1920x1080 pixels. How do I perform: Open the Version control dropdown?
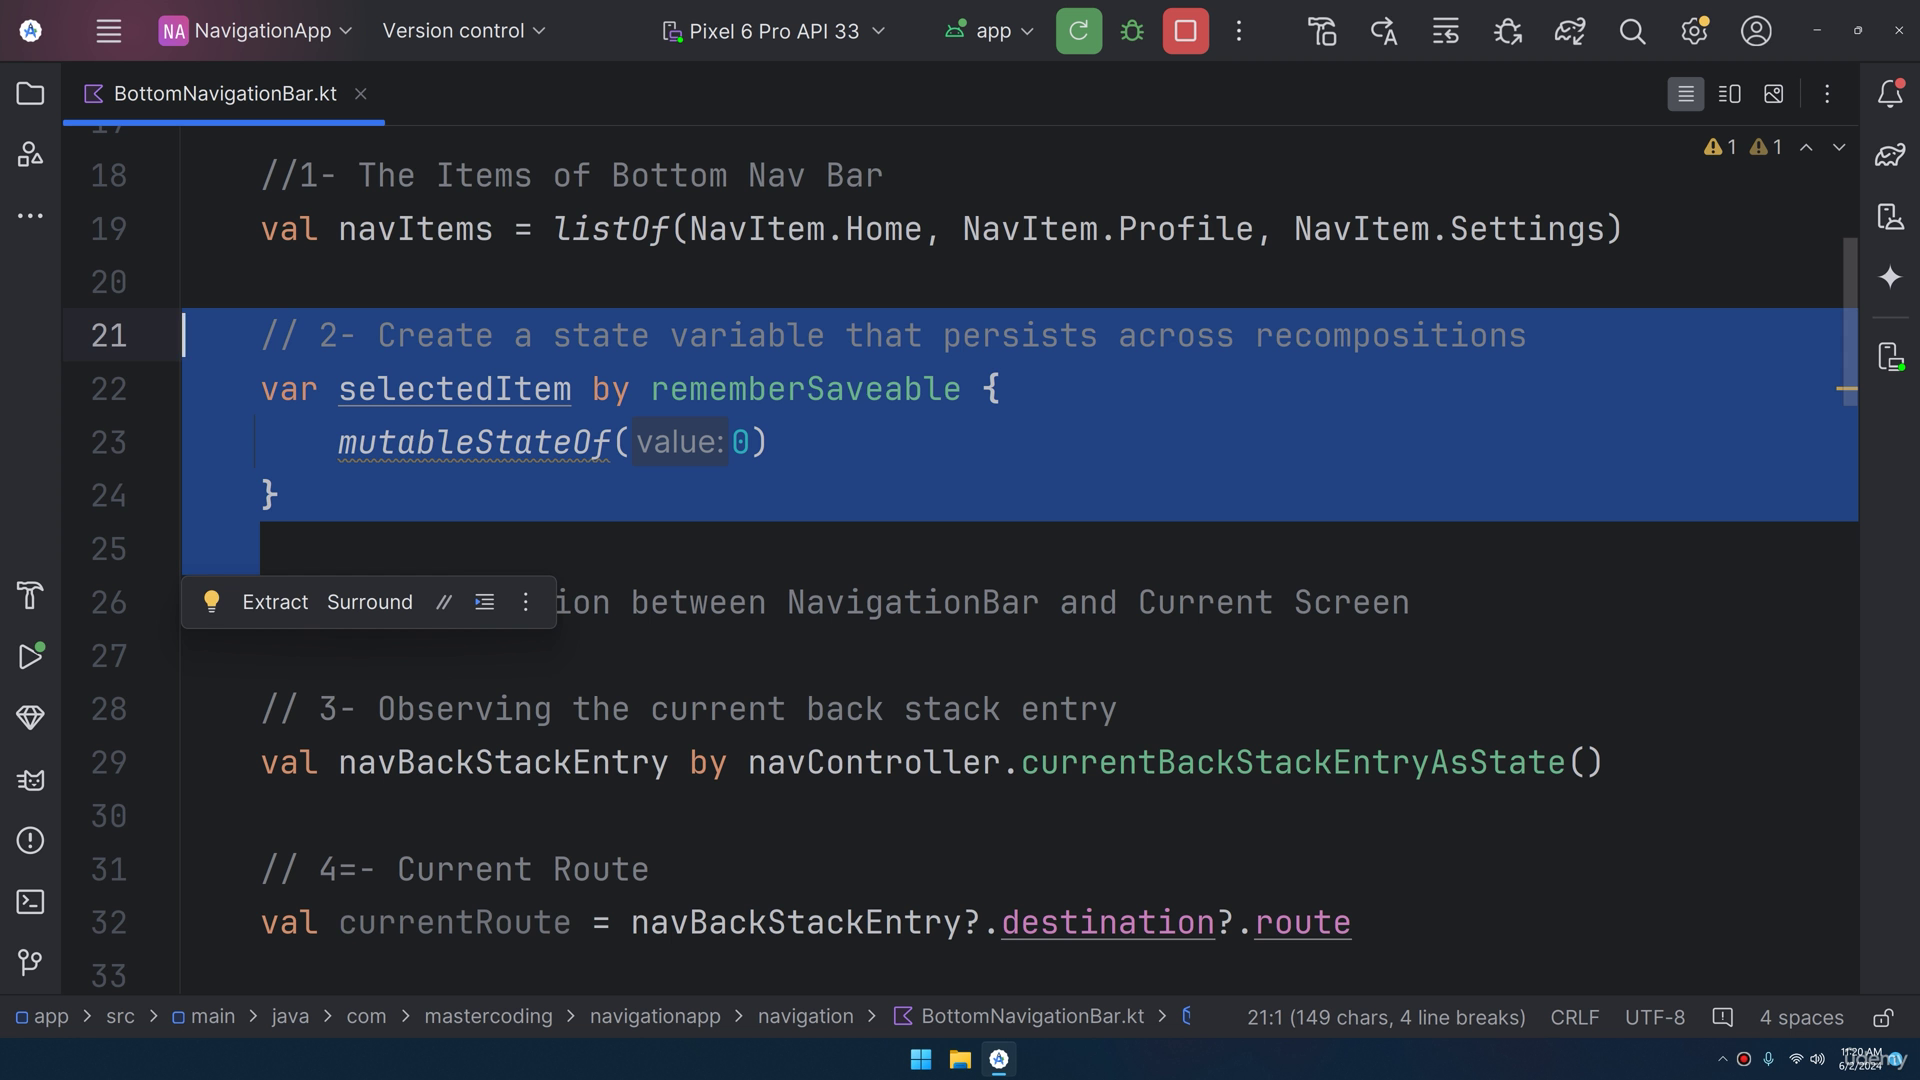(x=464, y=31)
